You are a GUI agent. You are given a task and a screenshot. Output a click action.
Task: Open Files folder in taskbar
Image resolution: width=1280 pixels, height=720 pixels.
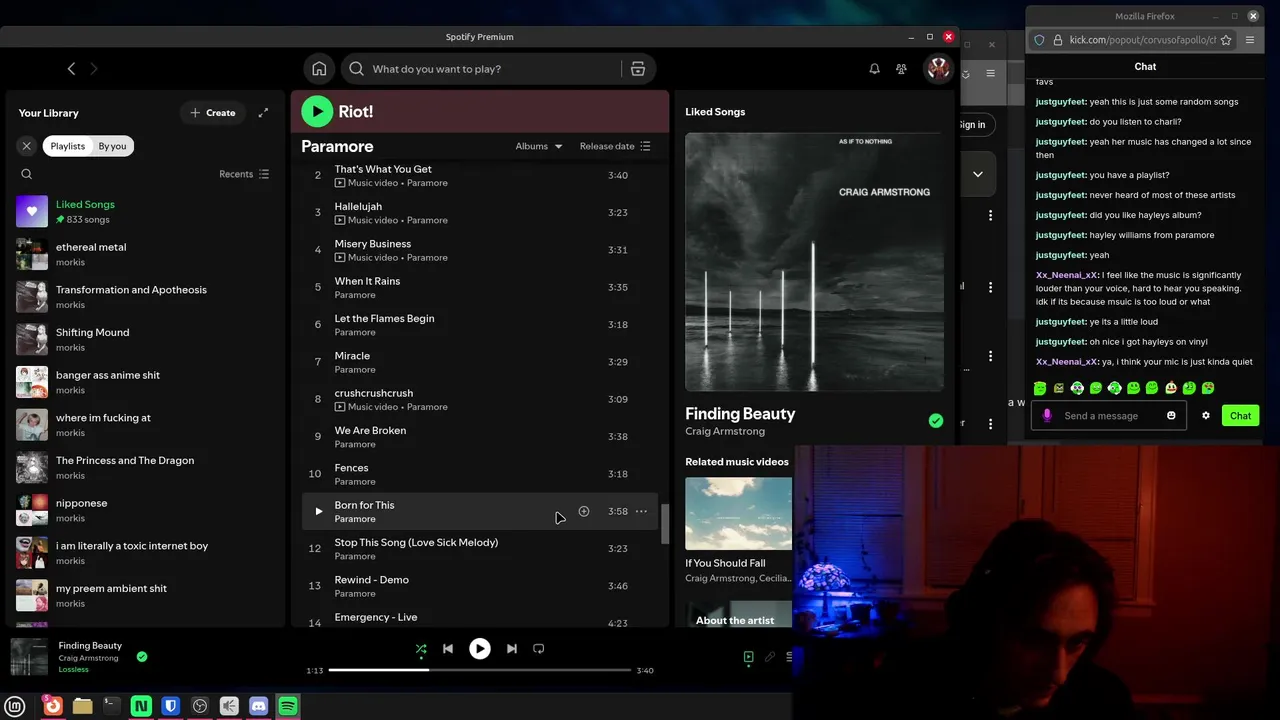point(83,706)
